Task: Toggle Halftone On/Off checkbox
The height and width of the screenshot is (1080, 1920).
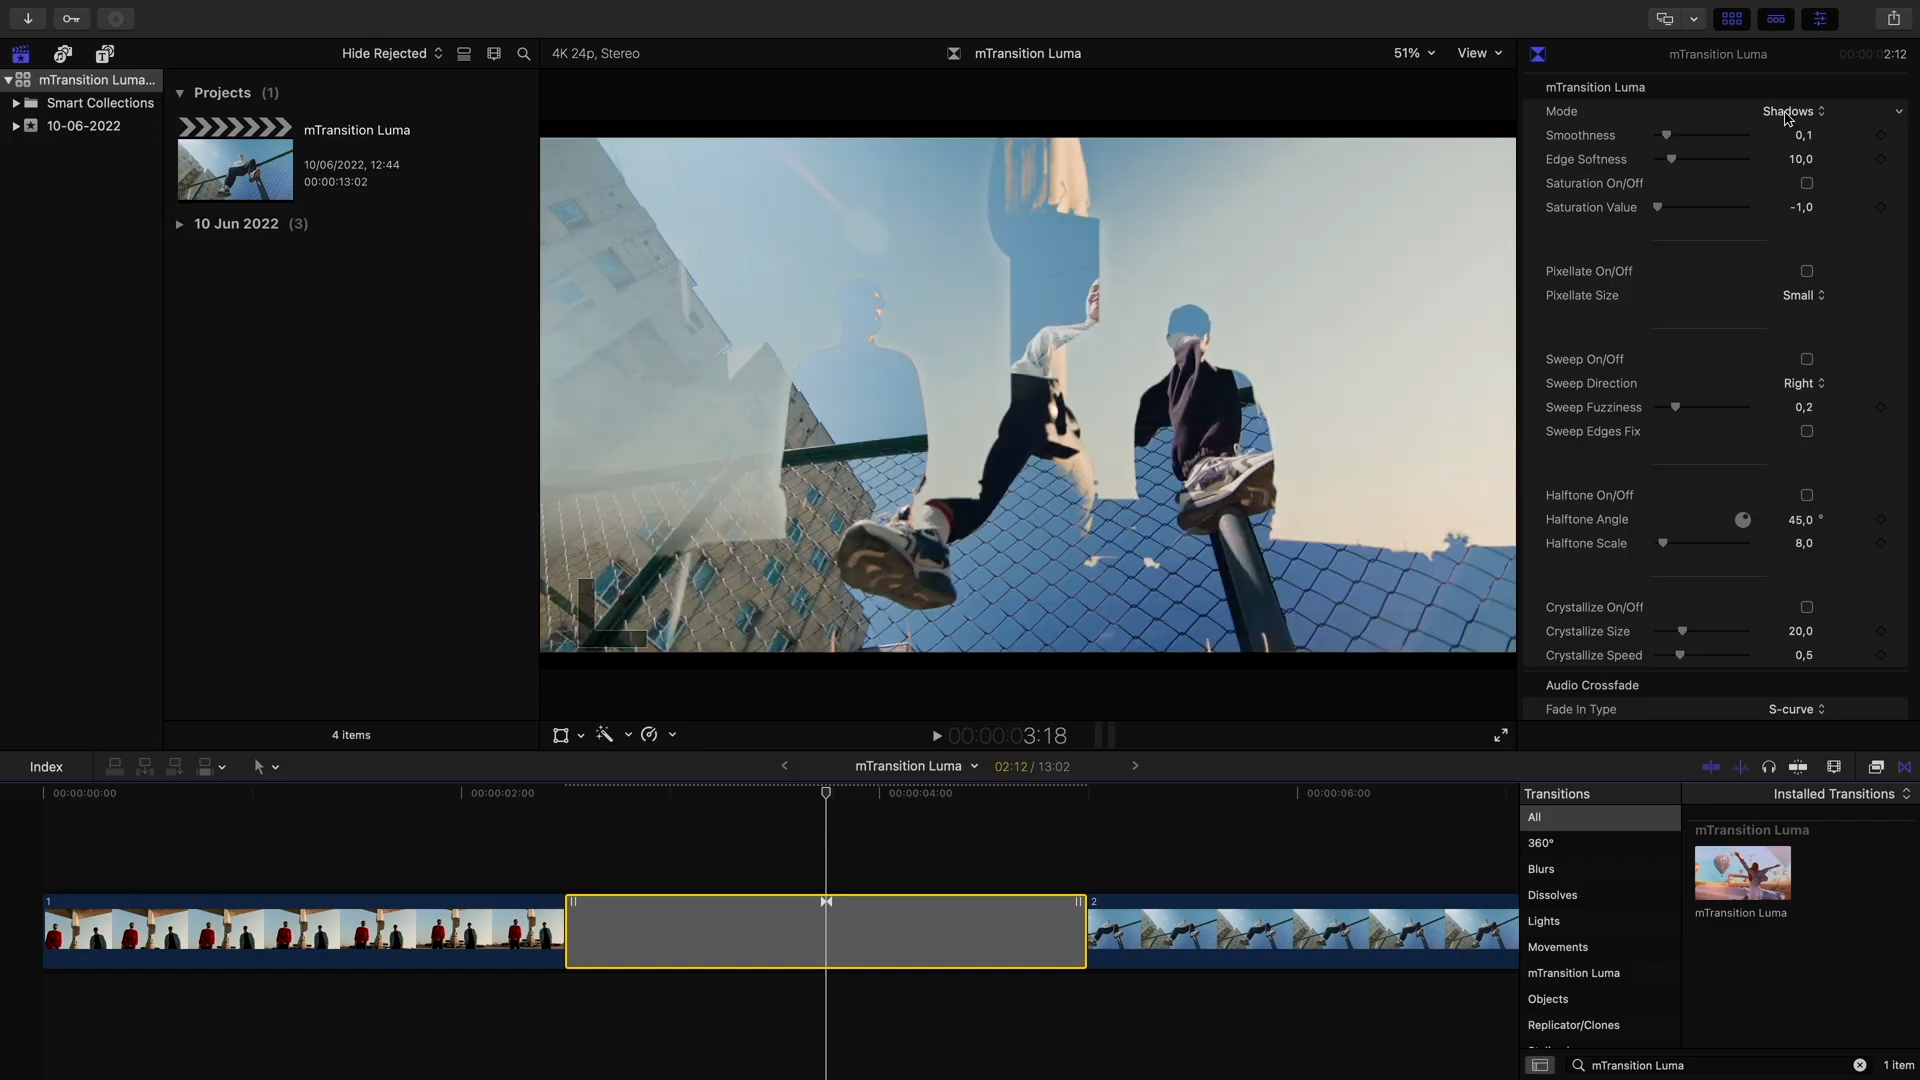Action: coord(1806,496)
